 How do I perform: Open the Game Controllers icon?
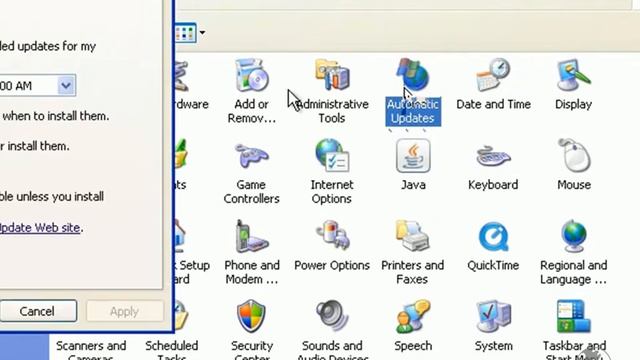(x=251, y=156)
